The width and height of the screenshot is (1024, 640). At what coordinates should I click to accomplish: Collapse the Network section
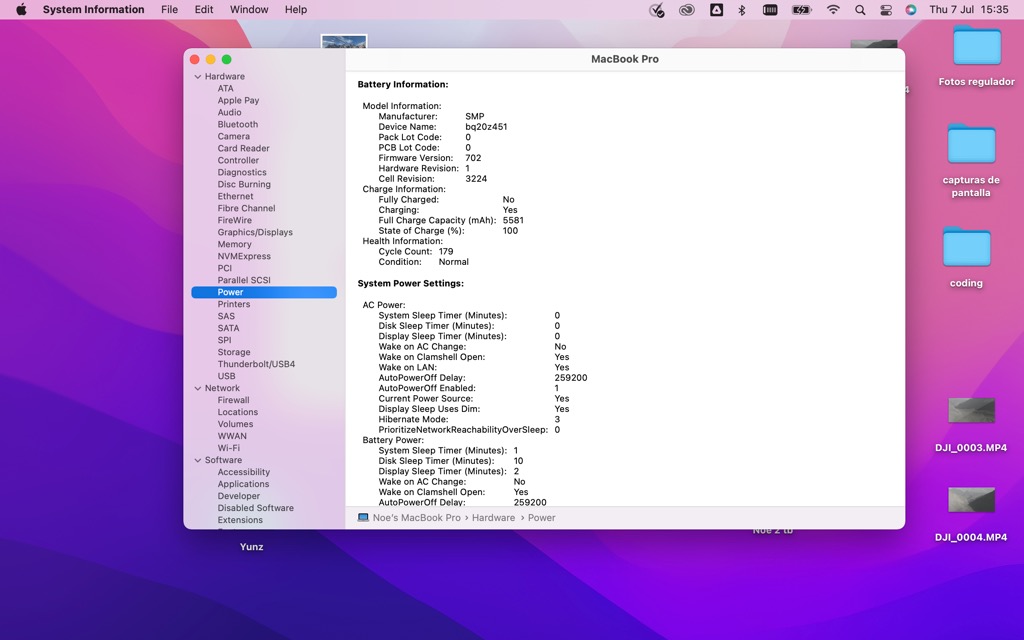coord(198,389)
